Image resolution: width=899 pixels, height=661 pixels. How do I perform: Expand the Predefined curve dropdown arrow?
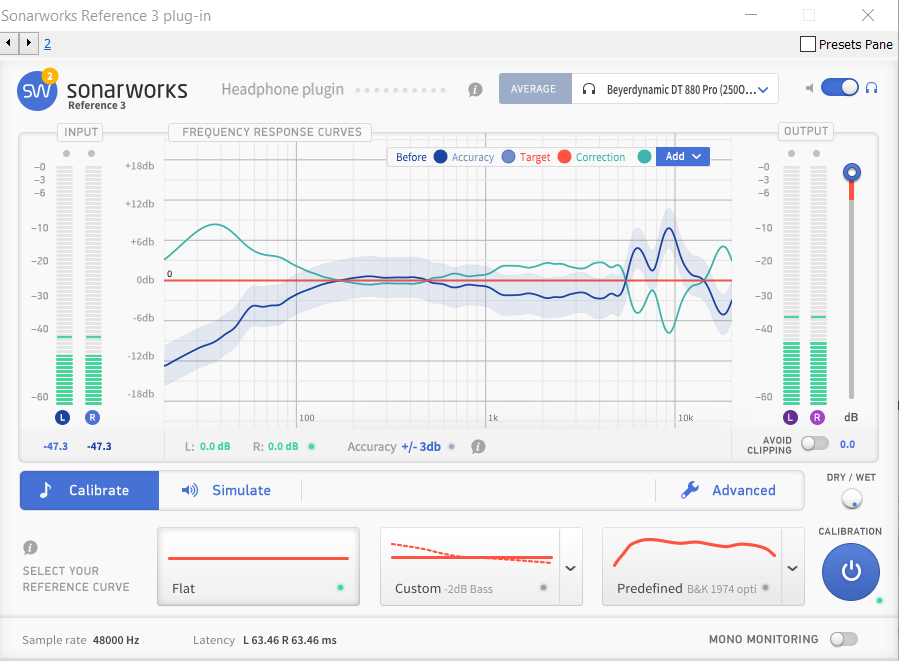tap(792, 568)
